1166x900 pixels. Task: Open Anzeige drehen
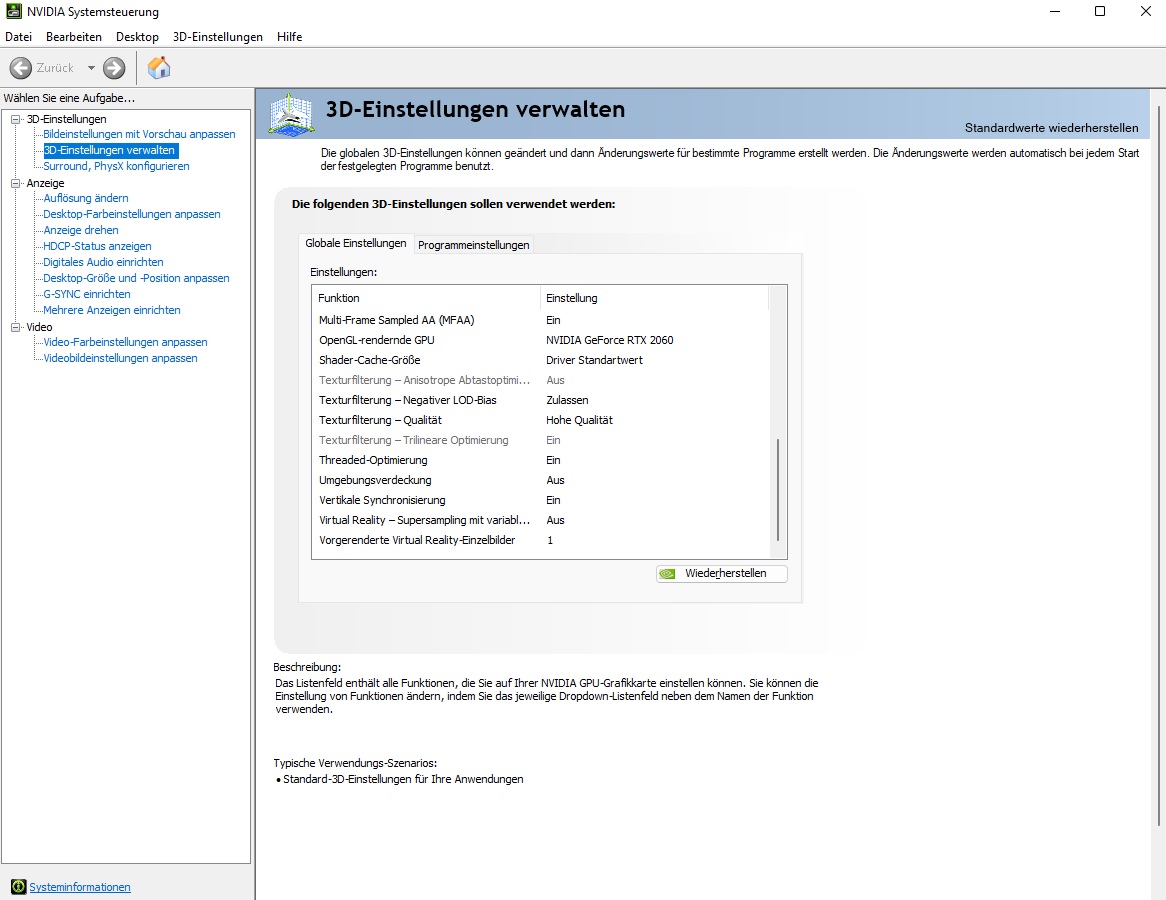[x=80, y=230]
